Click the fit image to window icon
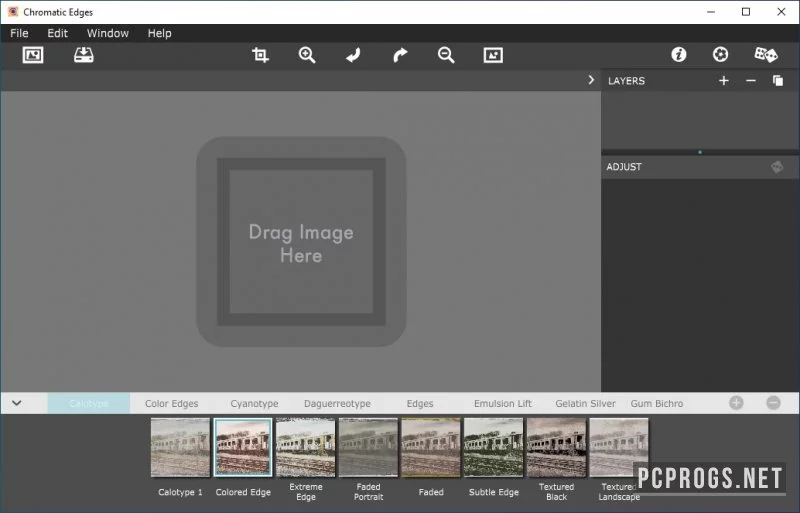 click(x=493, y=55)
